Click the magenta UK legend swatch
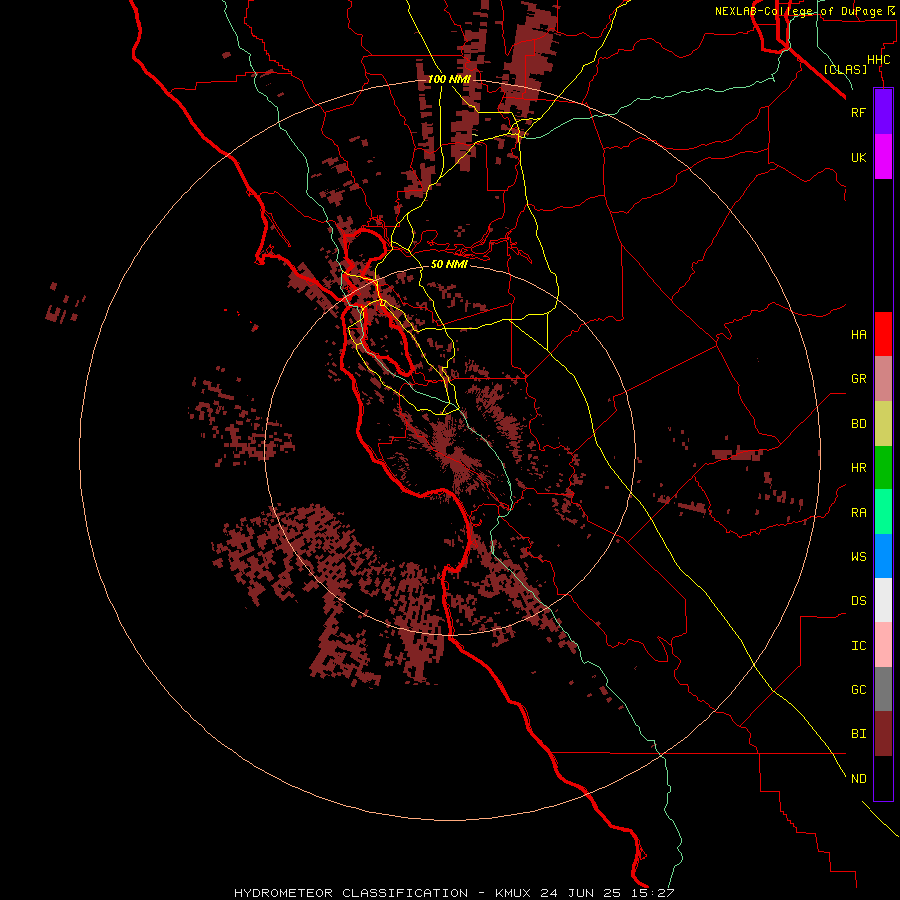 tap(883, 156)
